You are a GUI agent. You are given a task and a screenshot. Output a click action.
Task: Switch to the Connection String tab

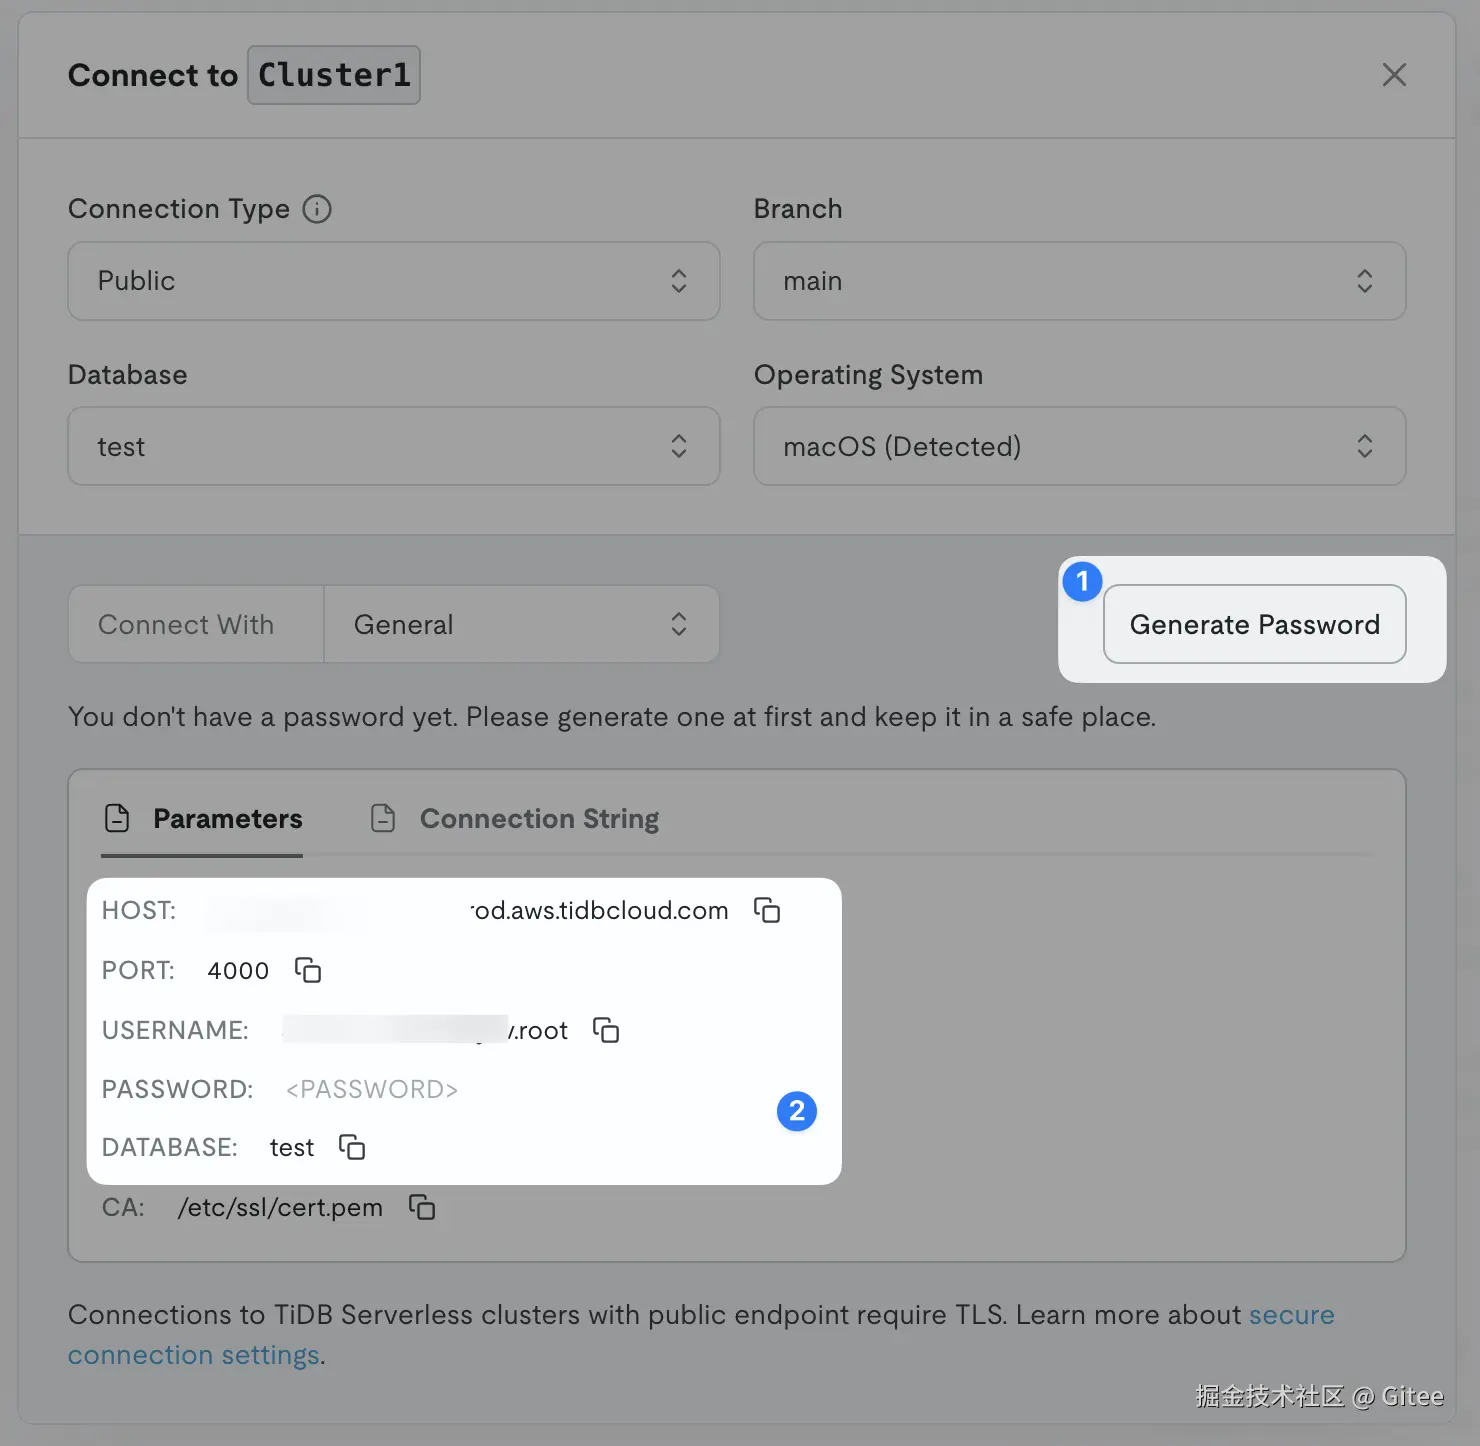539,818
